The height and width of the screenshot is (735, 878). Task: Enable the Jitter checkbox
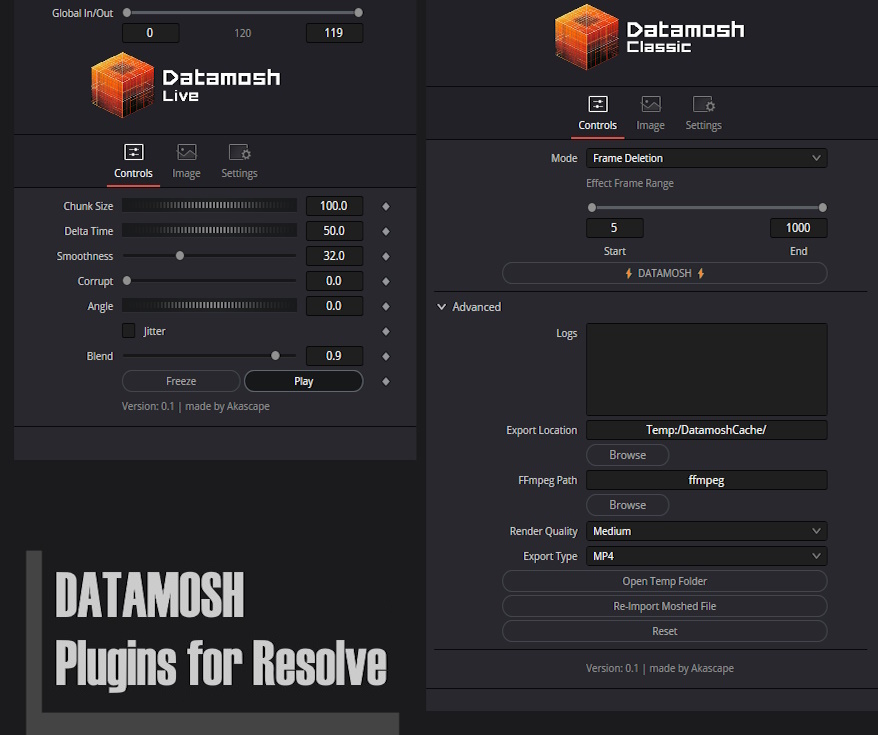(129, 331)
